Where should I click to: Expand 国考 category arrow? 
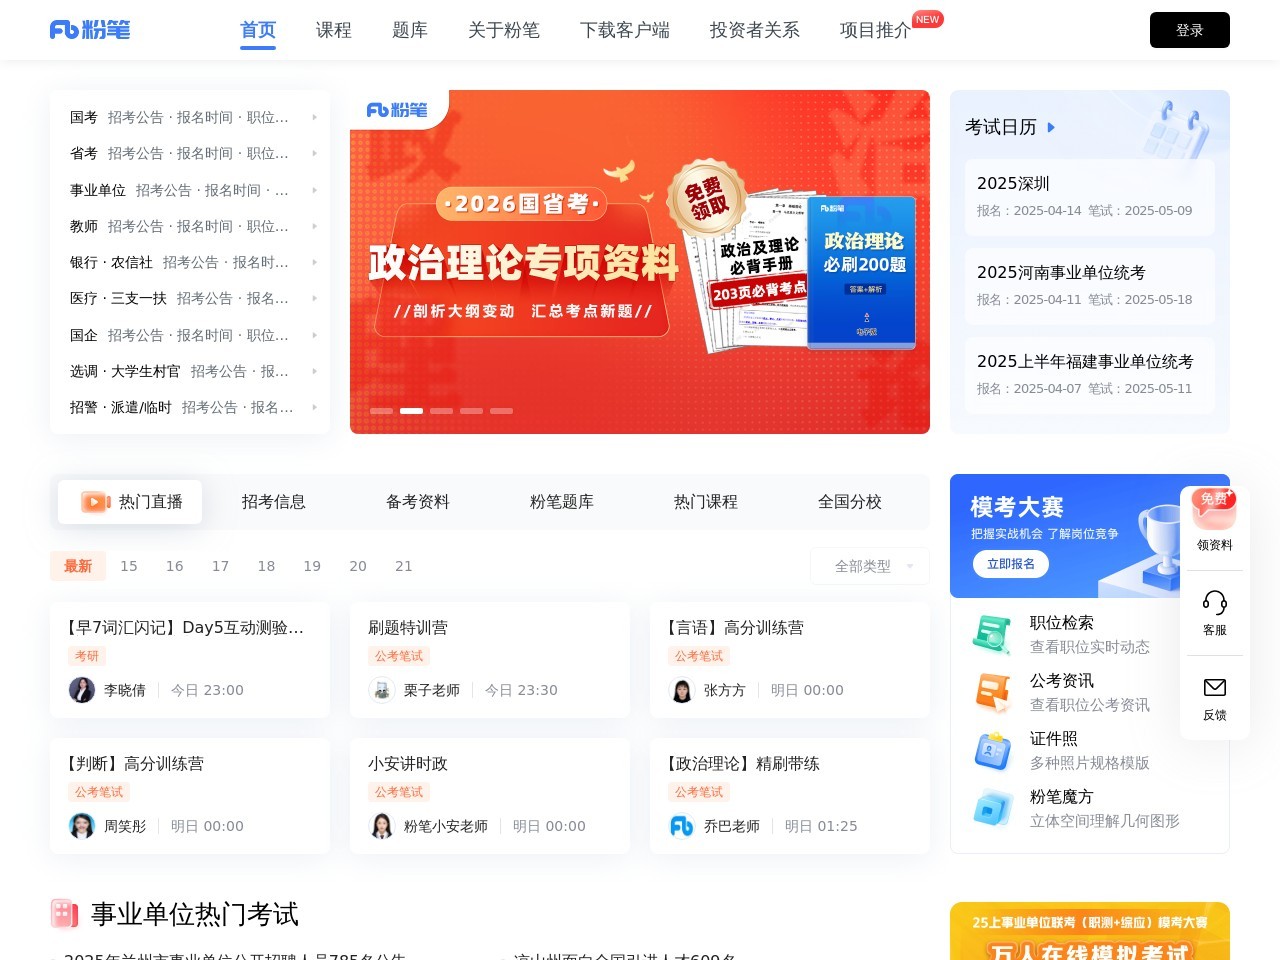[314, 117]
